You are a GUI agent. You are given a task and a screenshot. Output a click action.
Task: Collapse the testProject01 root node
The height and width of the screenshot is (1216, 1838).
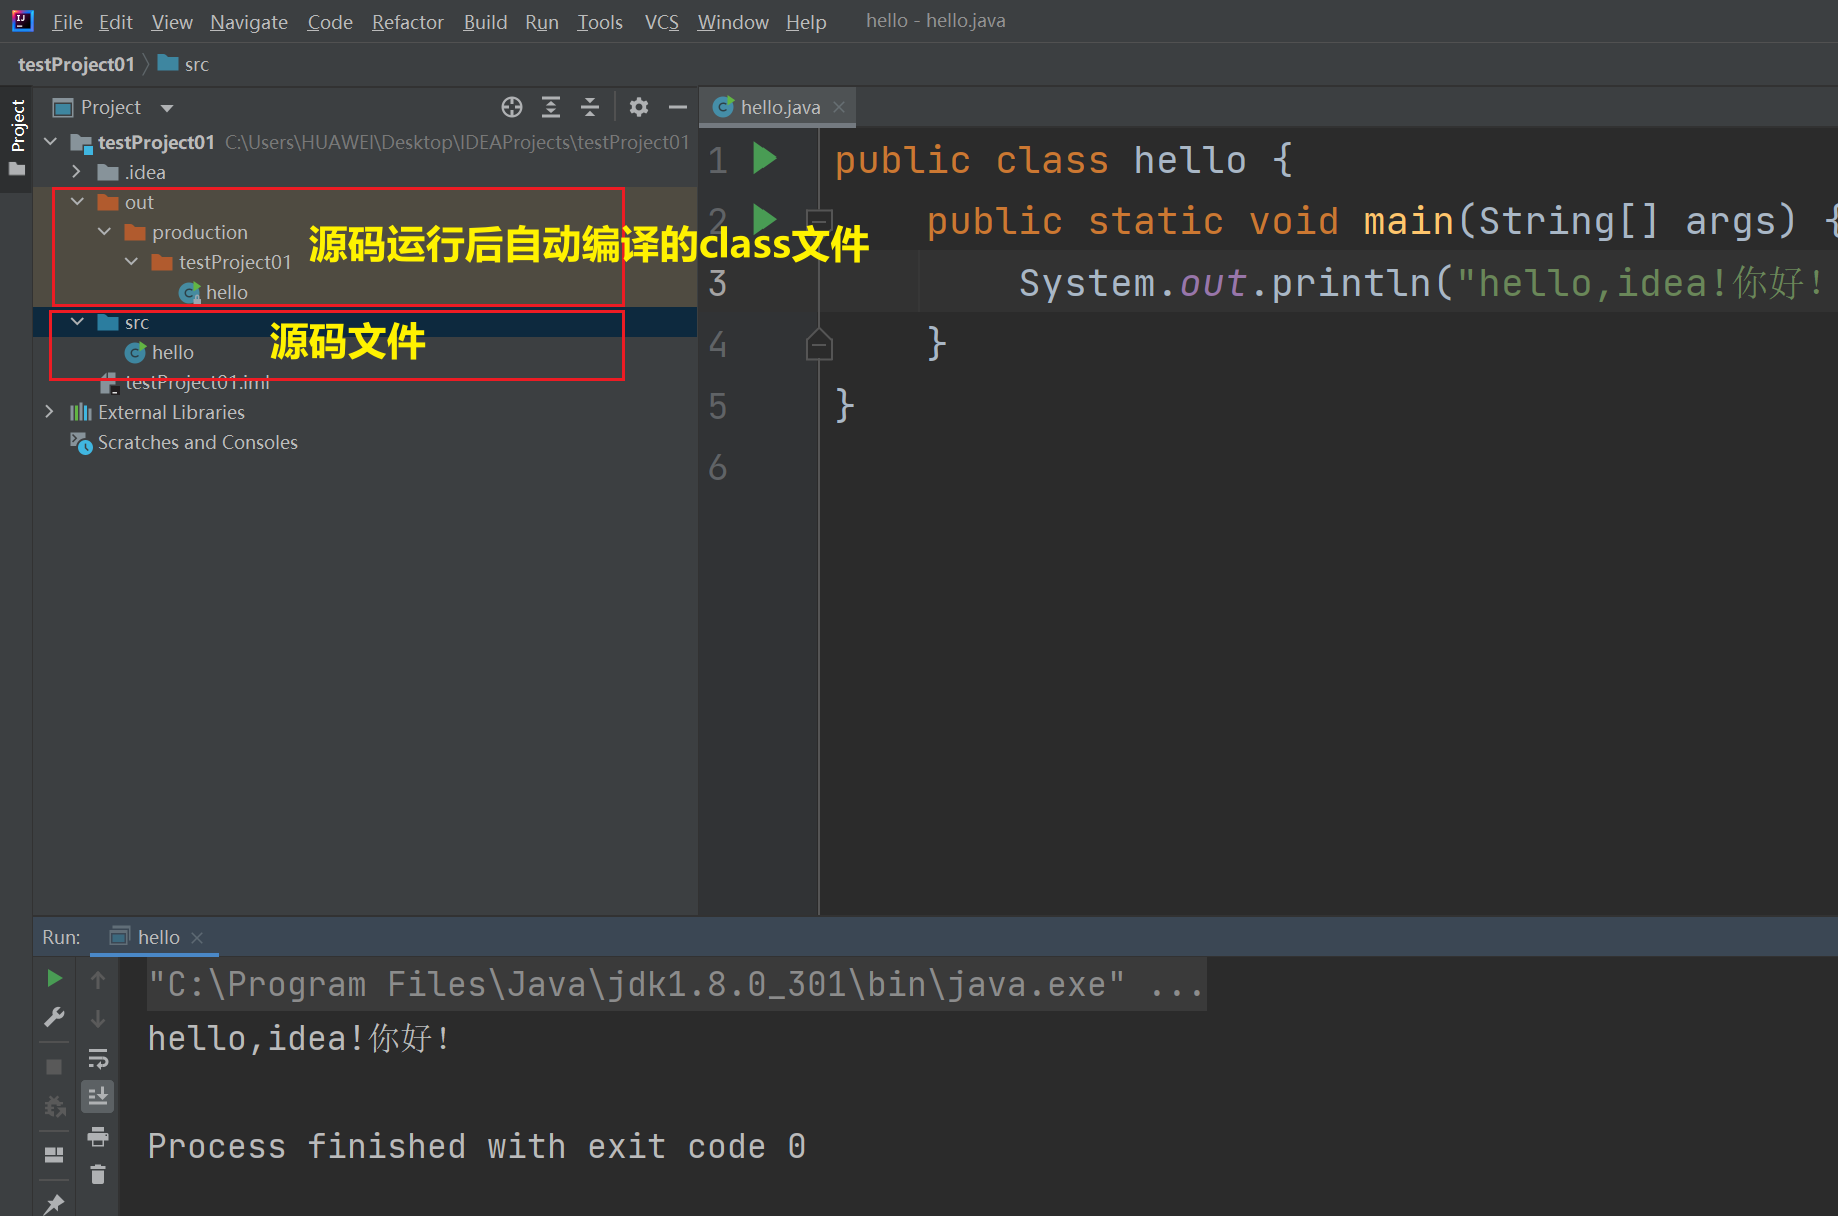click(x=51, y=142)
